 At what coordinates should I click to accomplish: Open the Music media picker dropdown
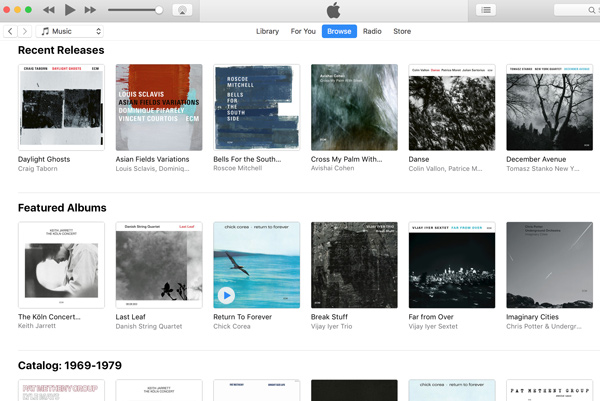pyautogui.click(x=70, y=31)
